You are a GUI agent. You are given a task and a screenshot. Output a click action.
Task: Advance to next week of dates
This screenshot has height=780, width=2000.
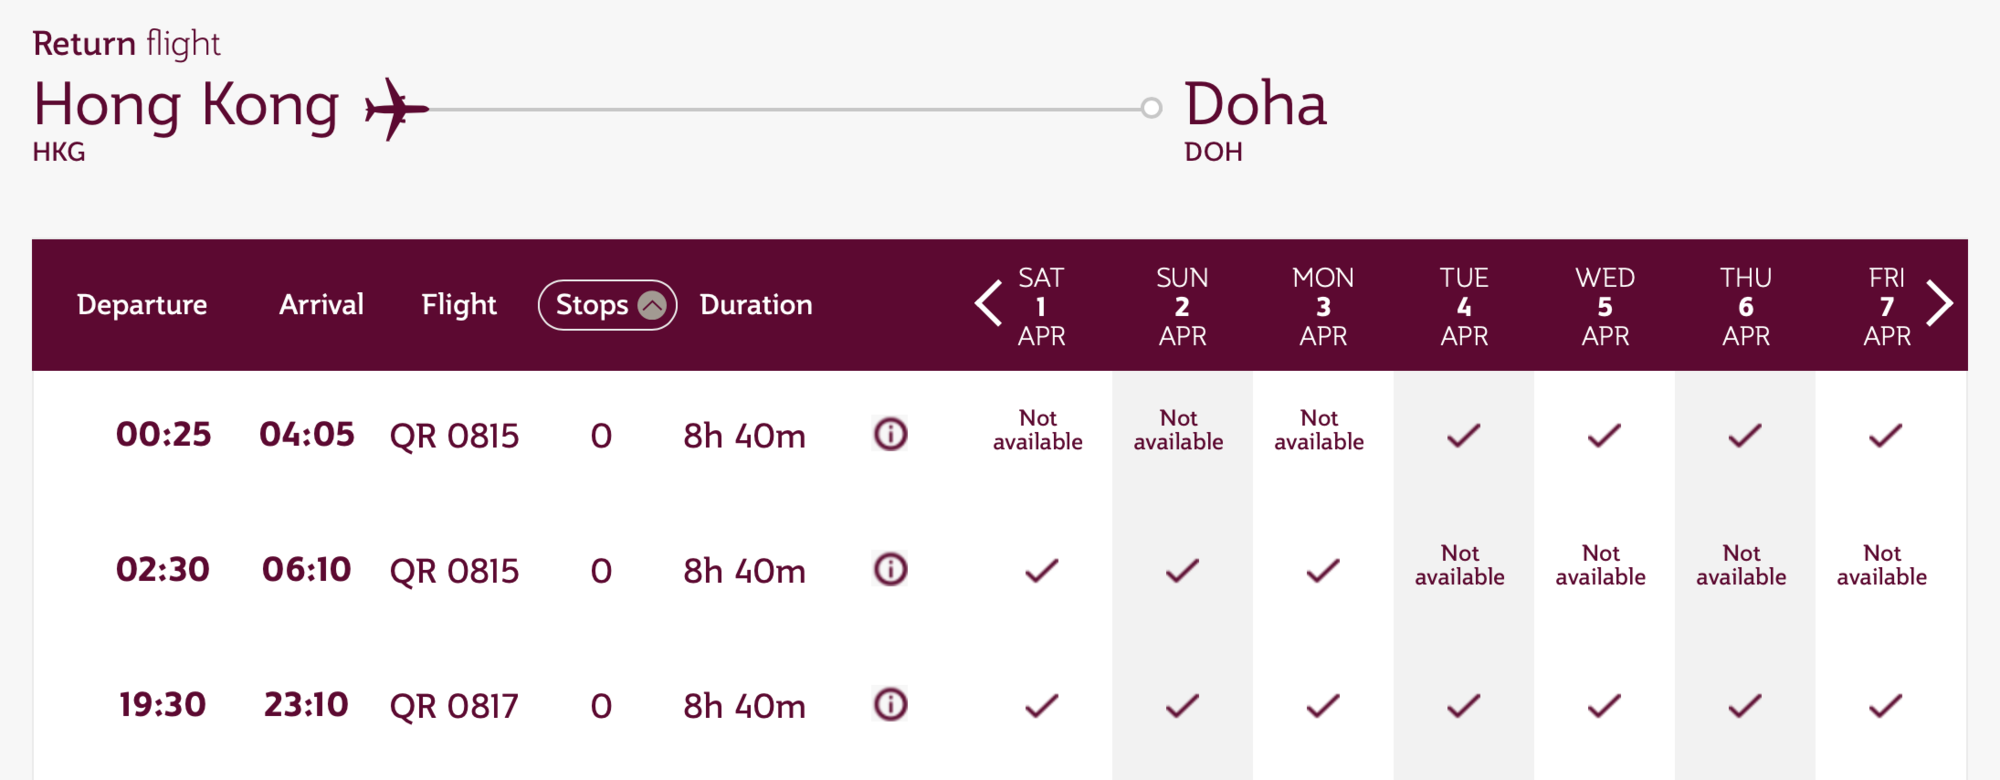[1940, 304]
